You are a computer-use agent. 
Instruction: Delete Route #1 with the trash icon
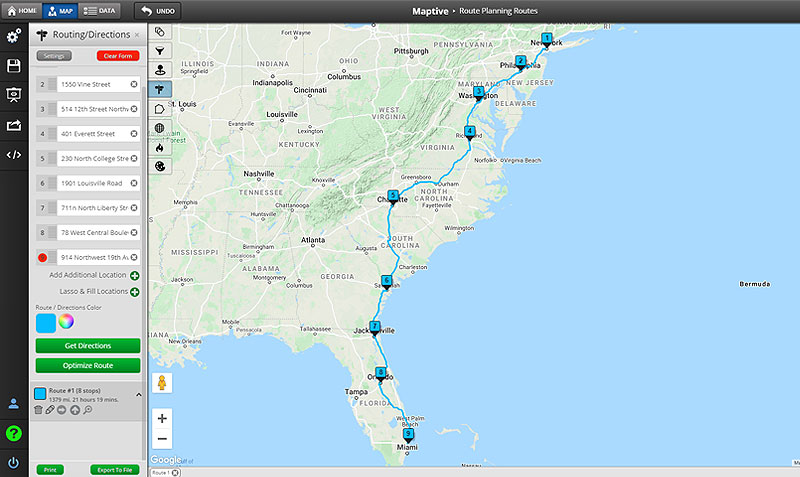pyautogui.click(x=39, y=410)
